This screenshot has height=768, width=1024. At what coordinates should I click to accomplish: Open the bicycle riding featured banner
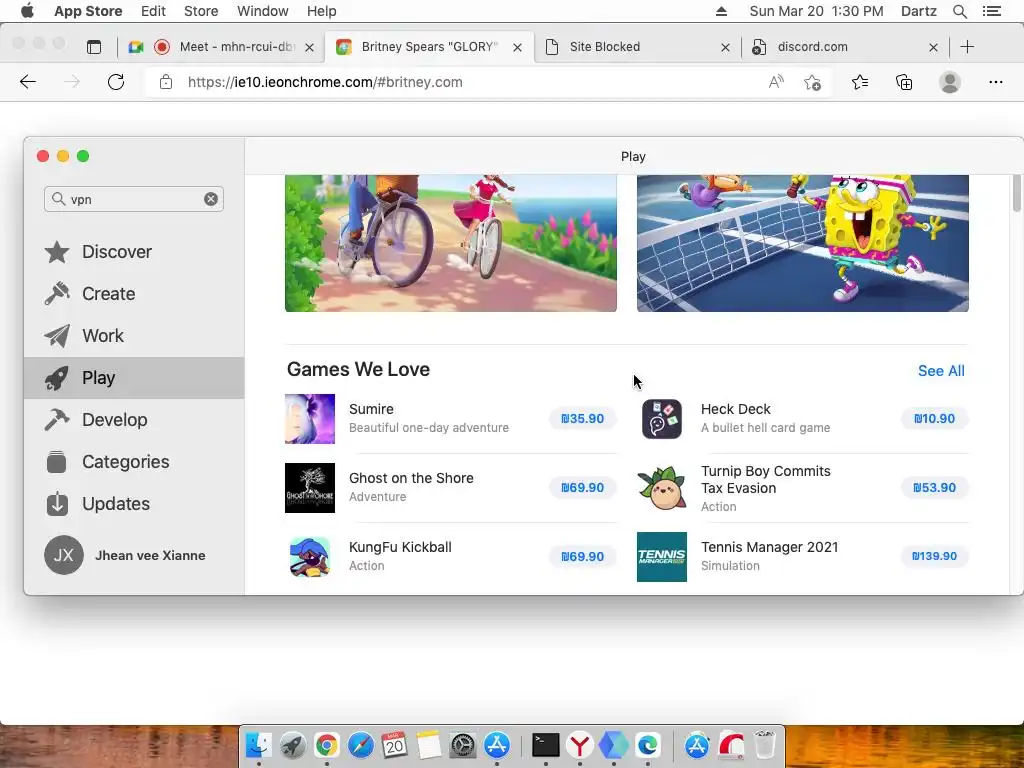click(x=451, y=243)
